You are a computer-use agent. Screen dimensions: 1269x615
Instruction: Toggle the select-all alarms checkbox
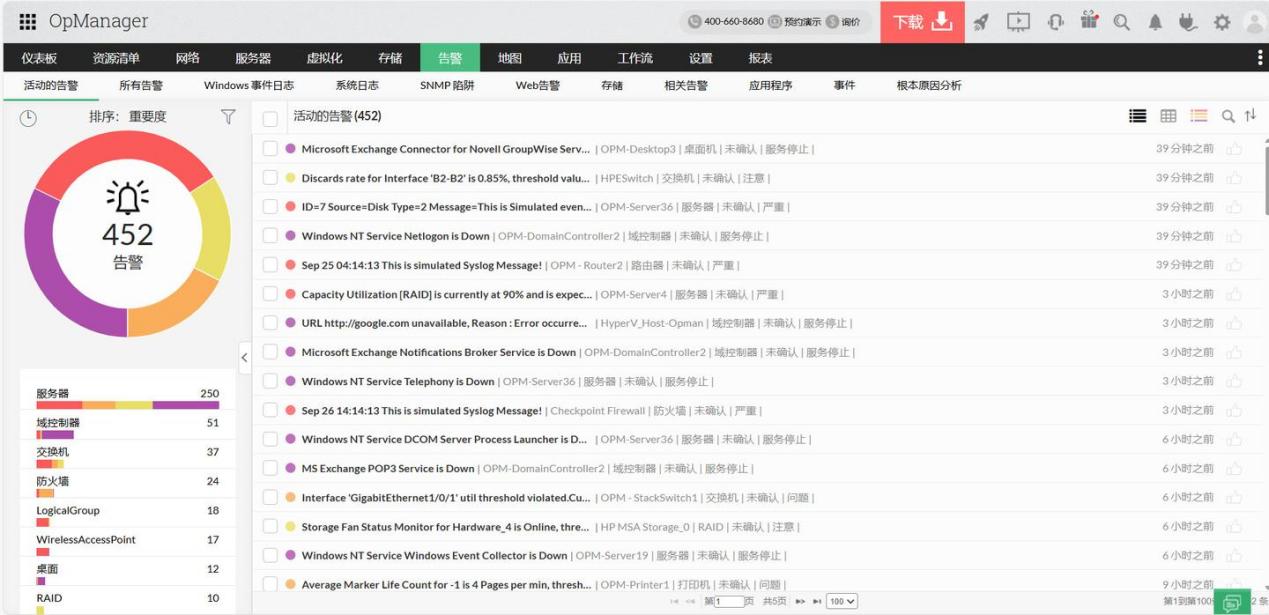(x=270, y=119)
